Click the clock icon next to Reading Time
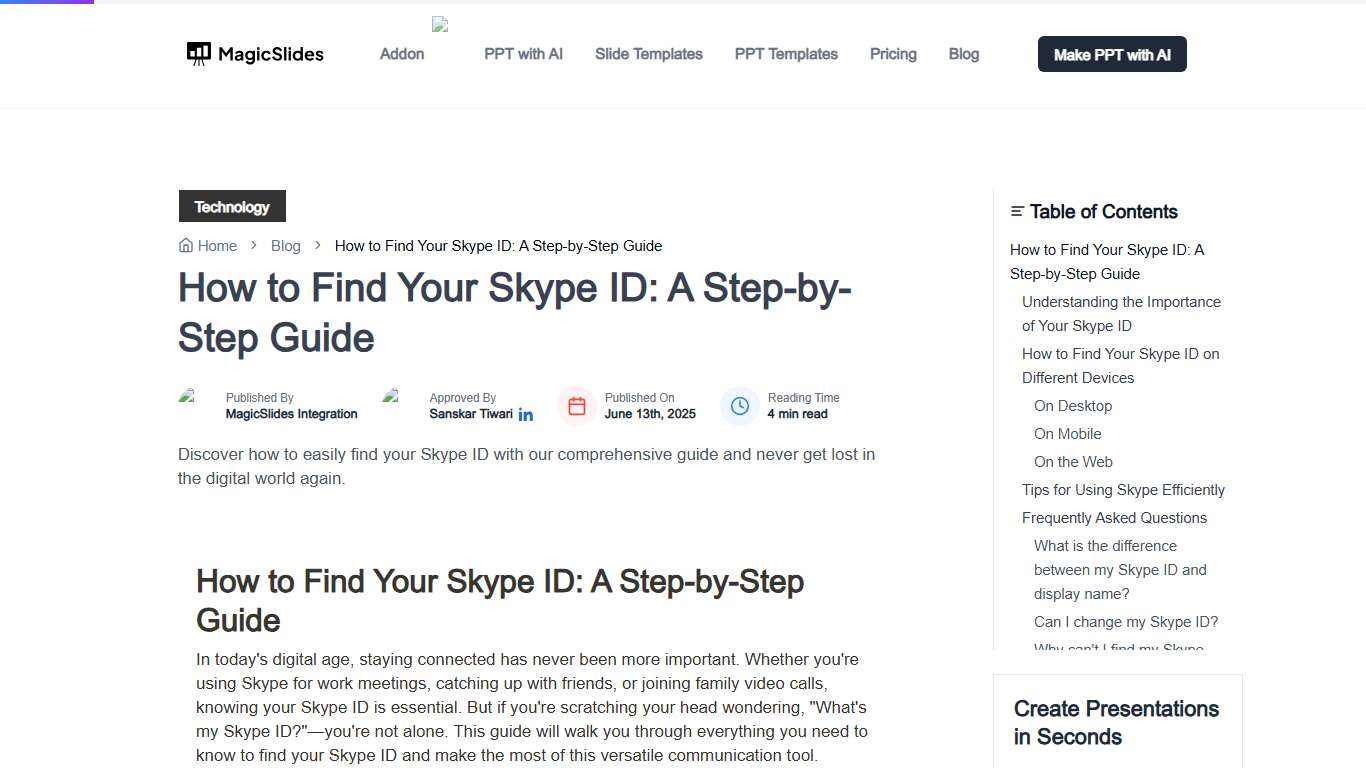The width and height of the screenshot is (1366, 768). (740, 406)
